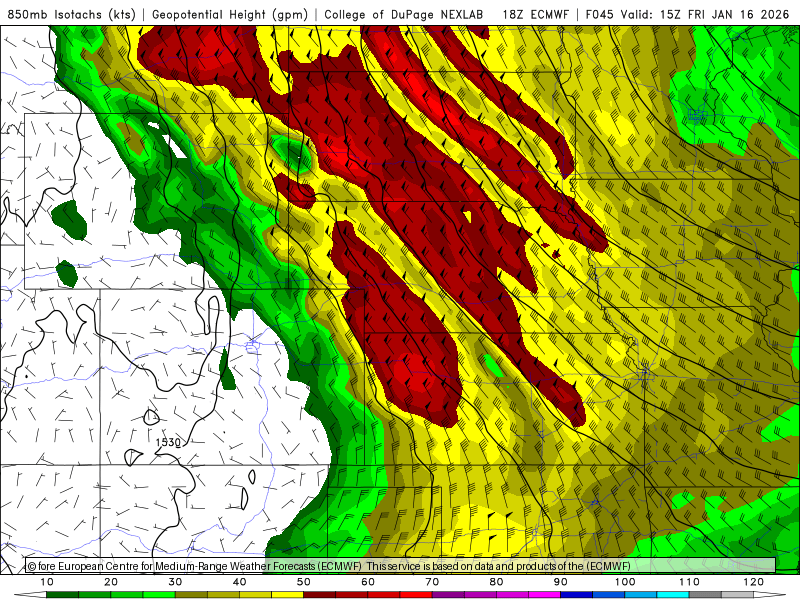Click the "Geopotential Height (gpm)" title text

[230, 15]
